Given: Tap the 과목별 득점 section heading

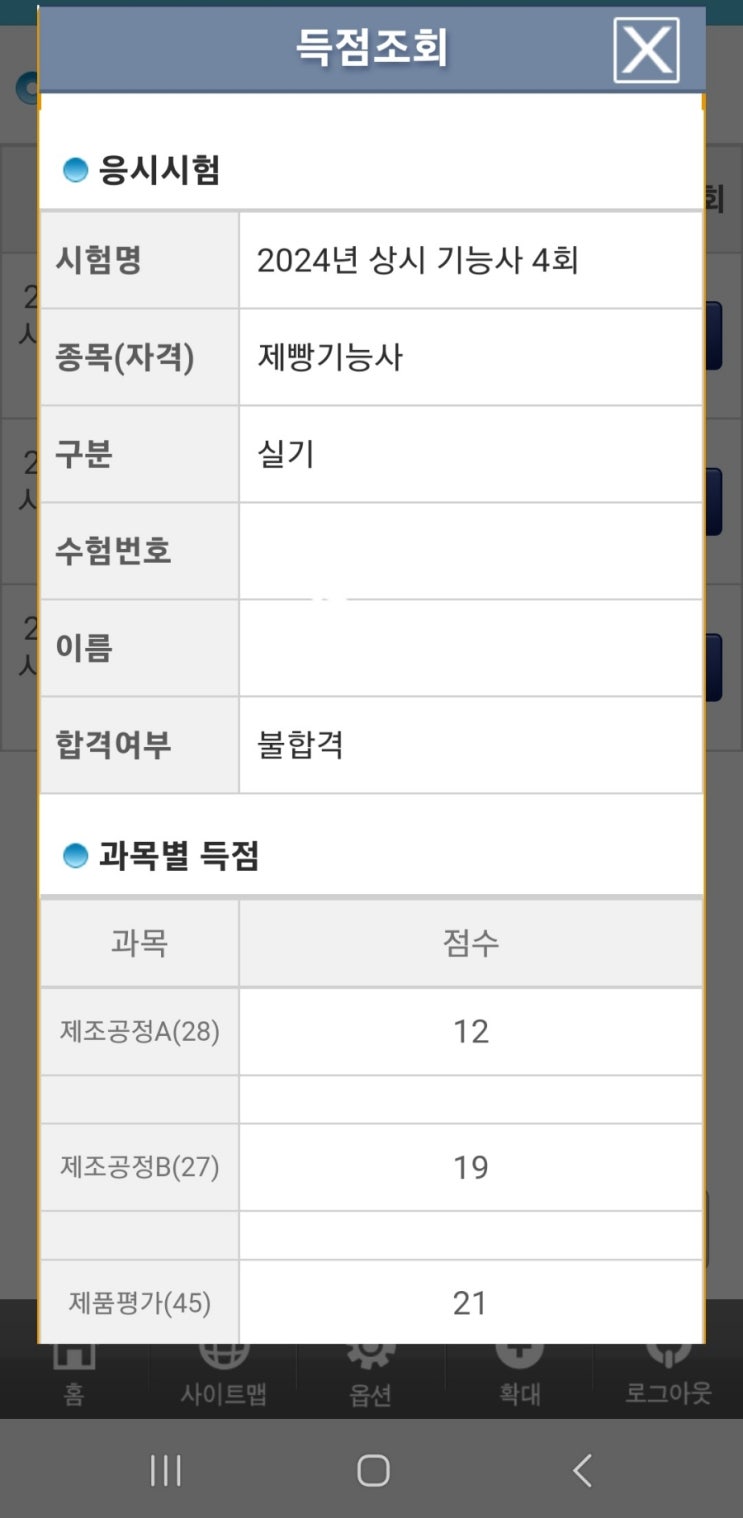Looking at the screenshot, I should pyautogui.click(x=178, y=856).
